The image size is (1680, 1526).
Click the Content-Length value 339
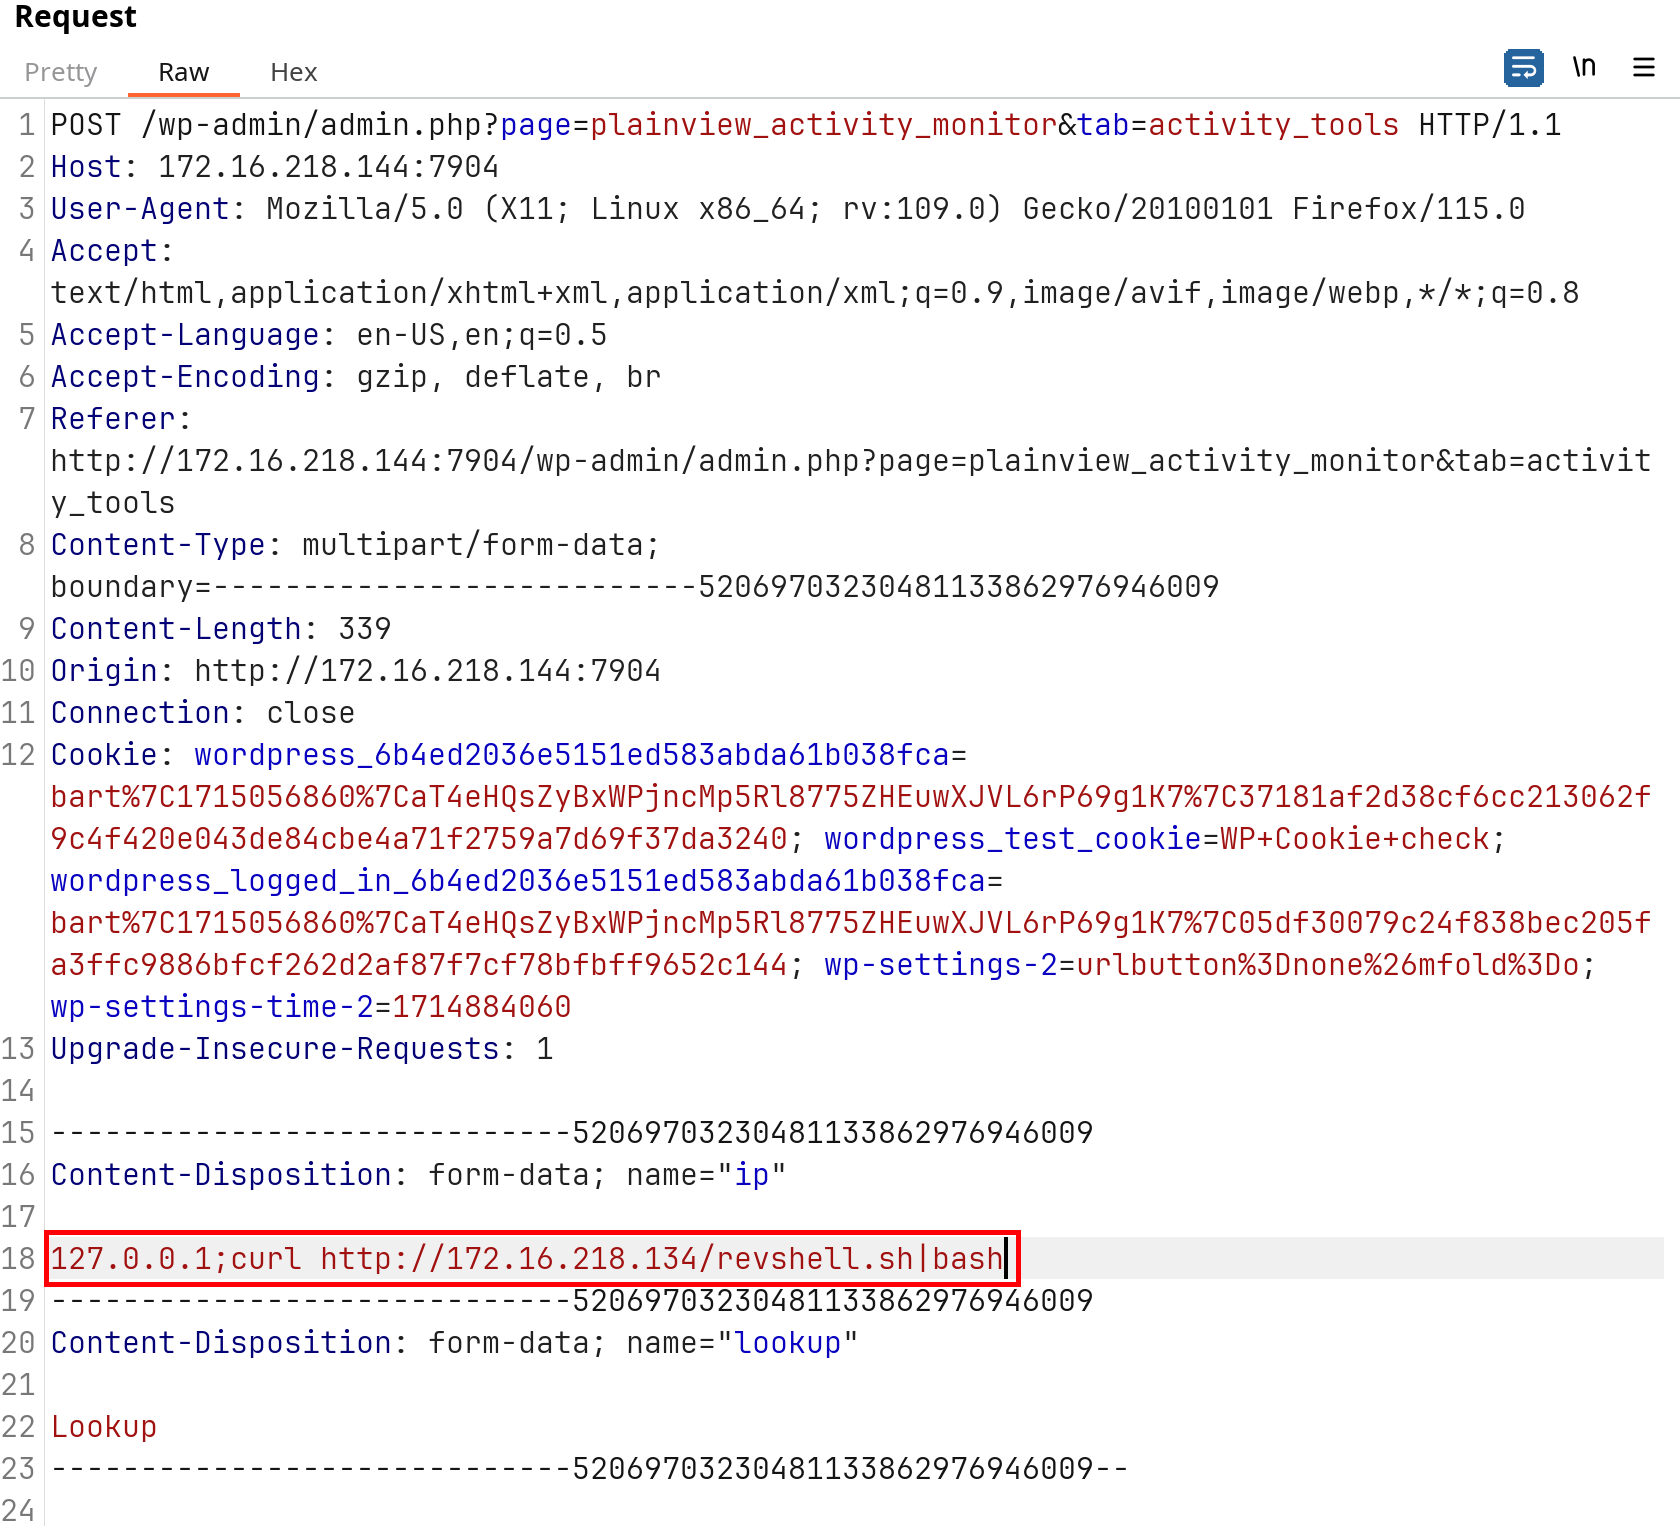click(365, 629)
